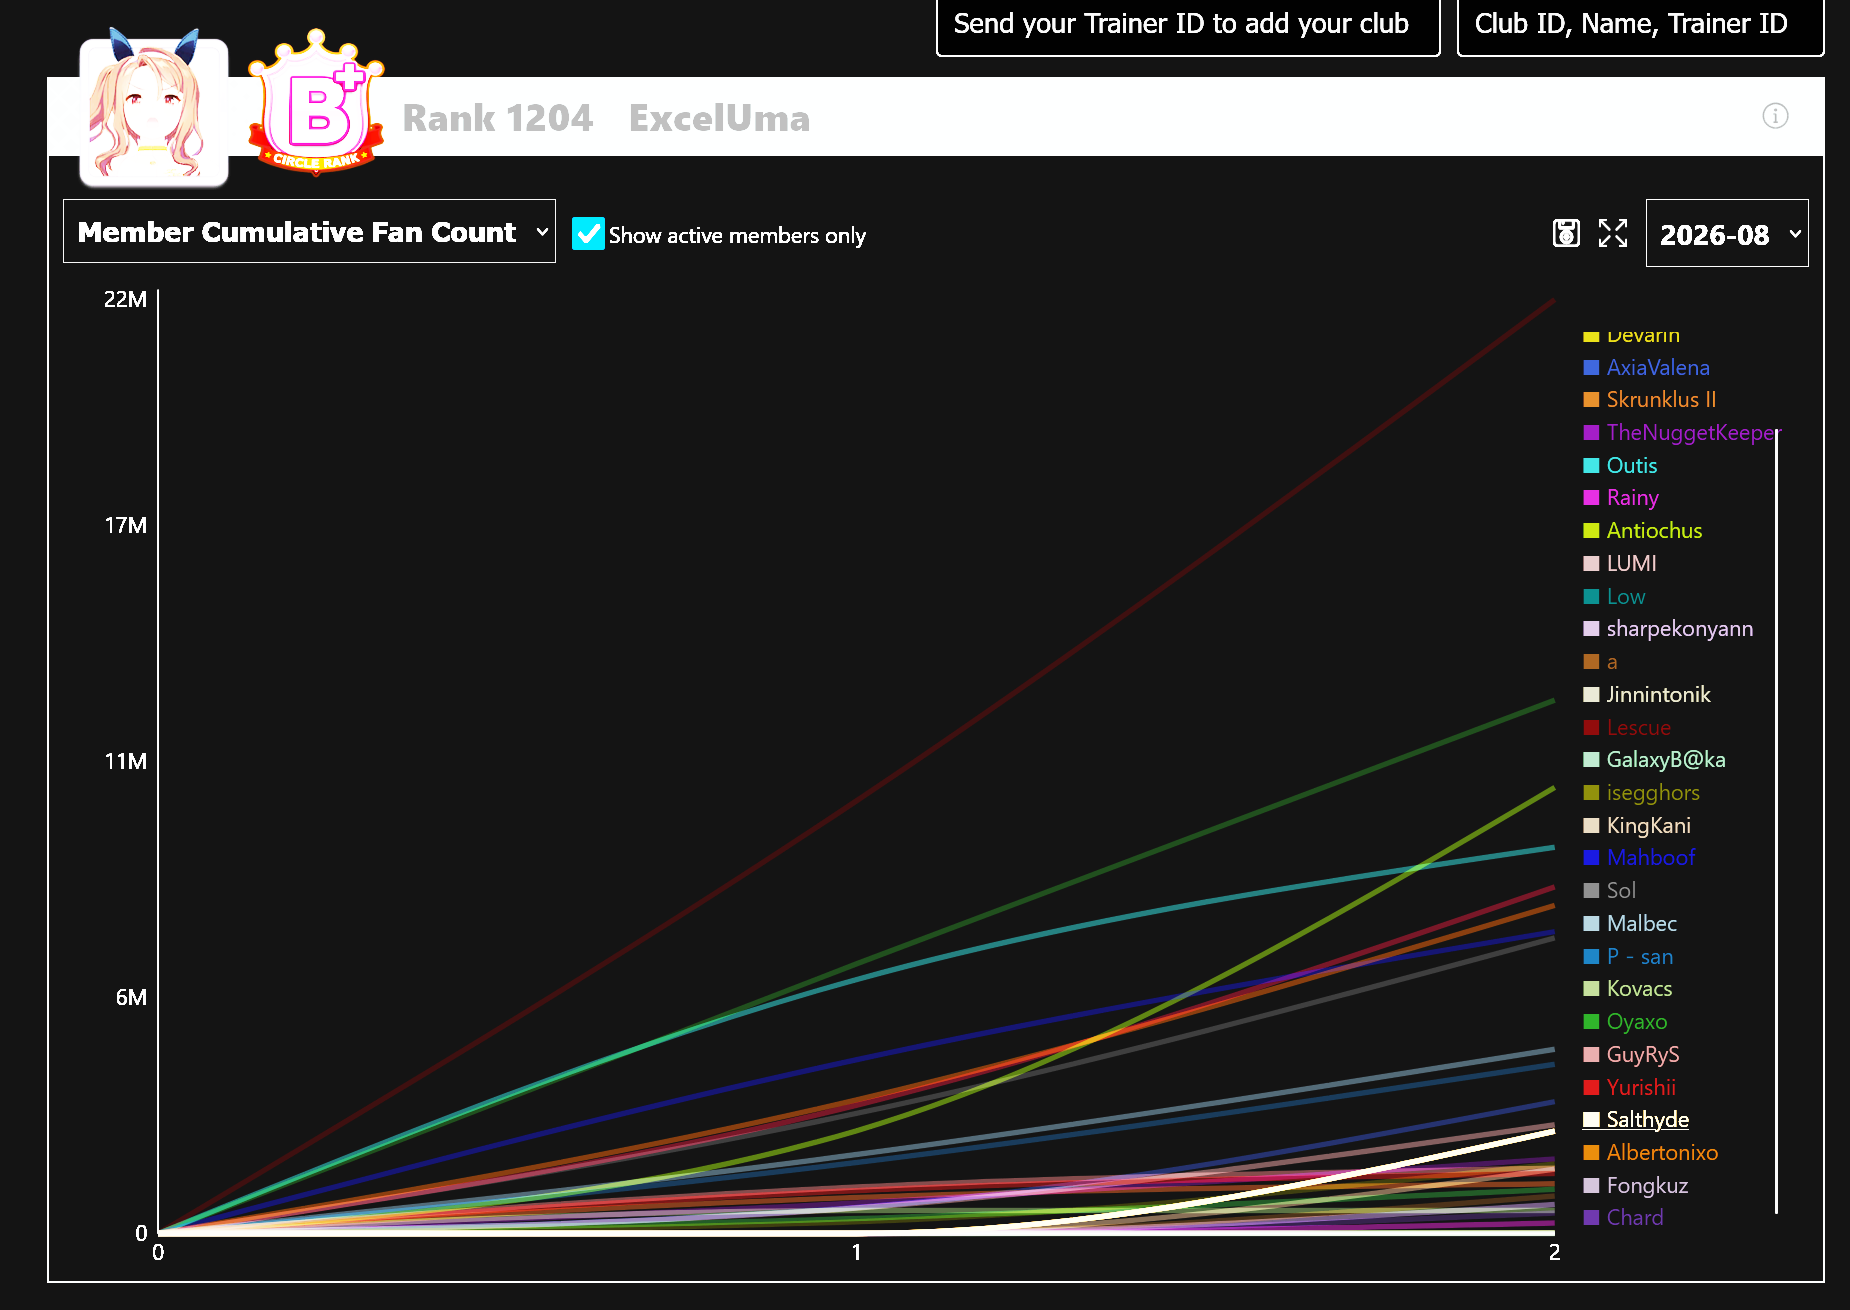The height and width of the screenshot is (1310, 1850).
Task: Focus the Club ID, Name, Trainer ID field
Action: coord(1640,25)
